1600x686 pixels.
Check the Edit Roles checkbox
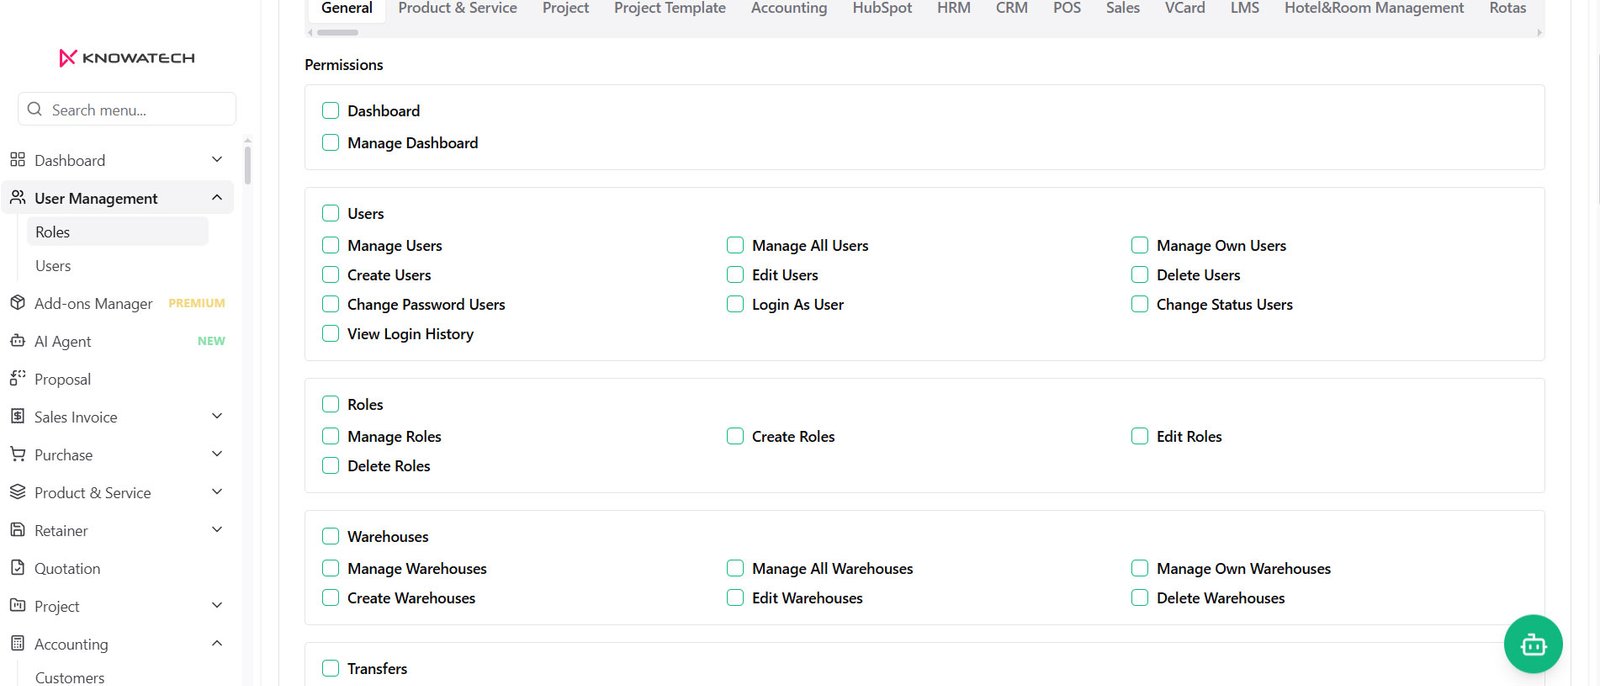coord(1139,436)
